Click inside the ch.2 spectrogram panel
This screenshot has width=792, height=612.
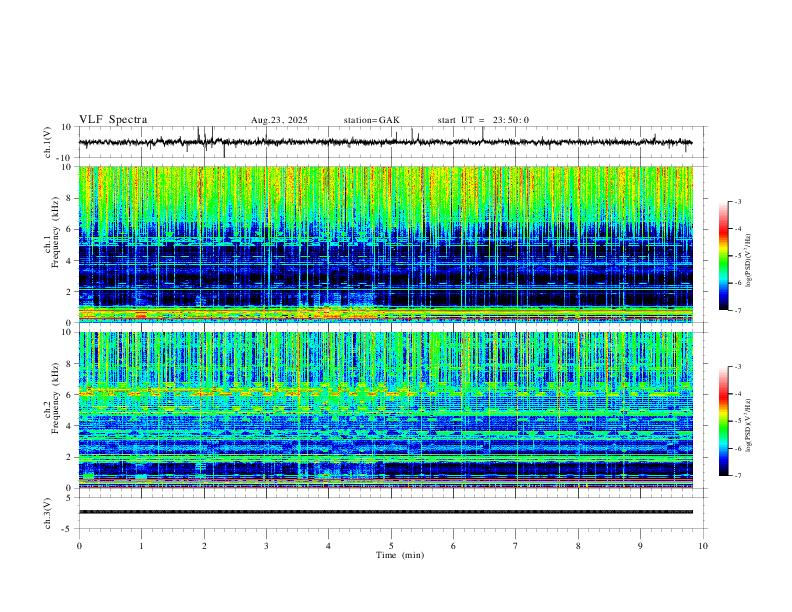pyautogui.click(x=385, y=410)
